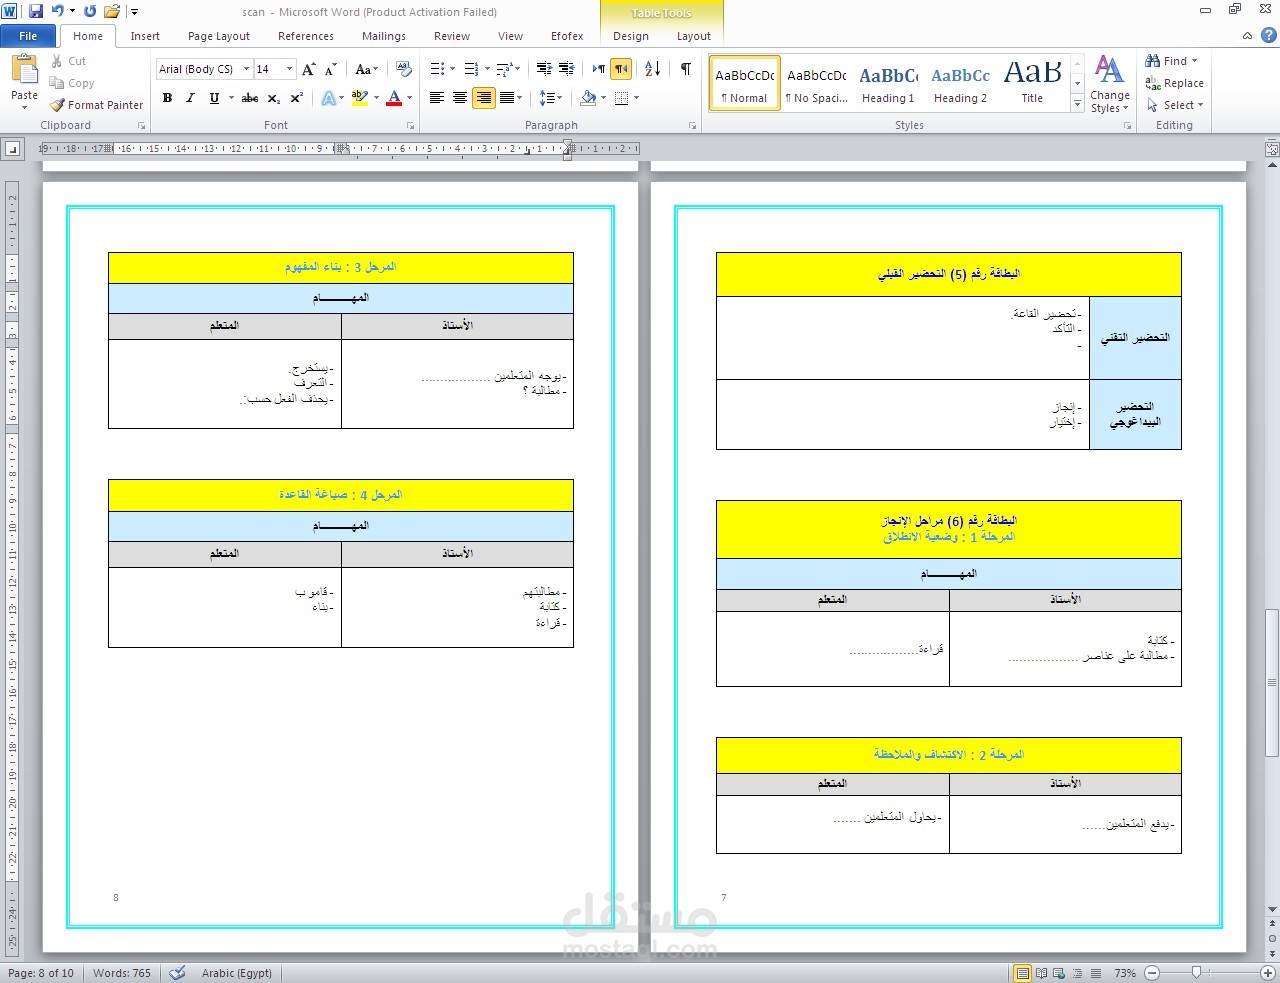Set Right-to-Left text direction
The height and width of the screenshot is (983, 1280).
[621, 69]
